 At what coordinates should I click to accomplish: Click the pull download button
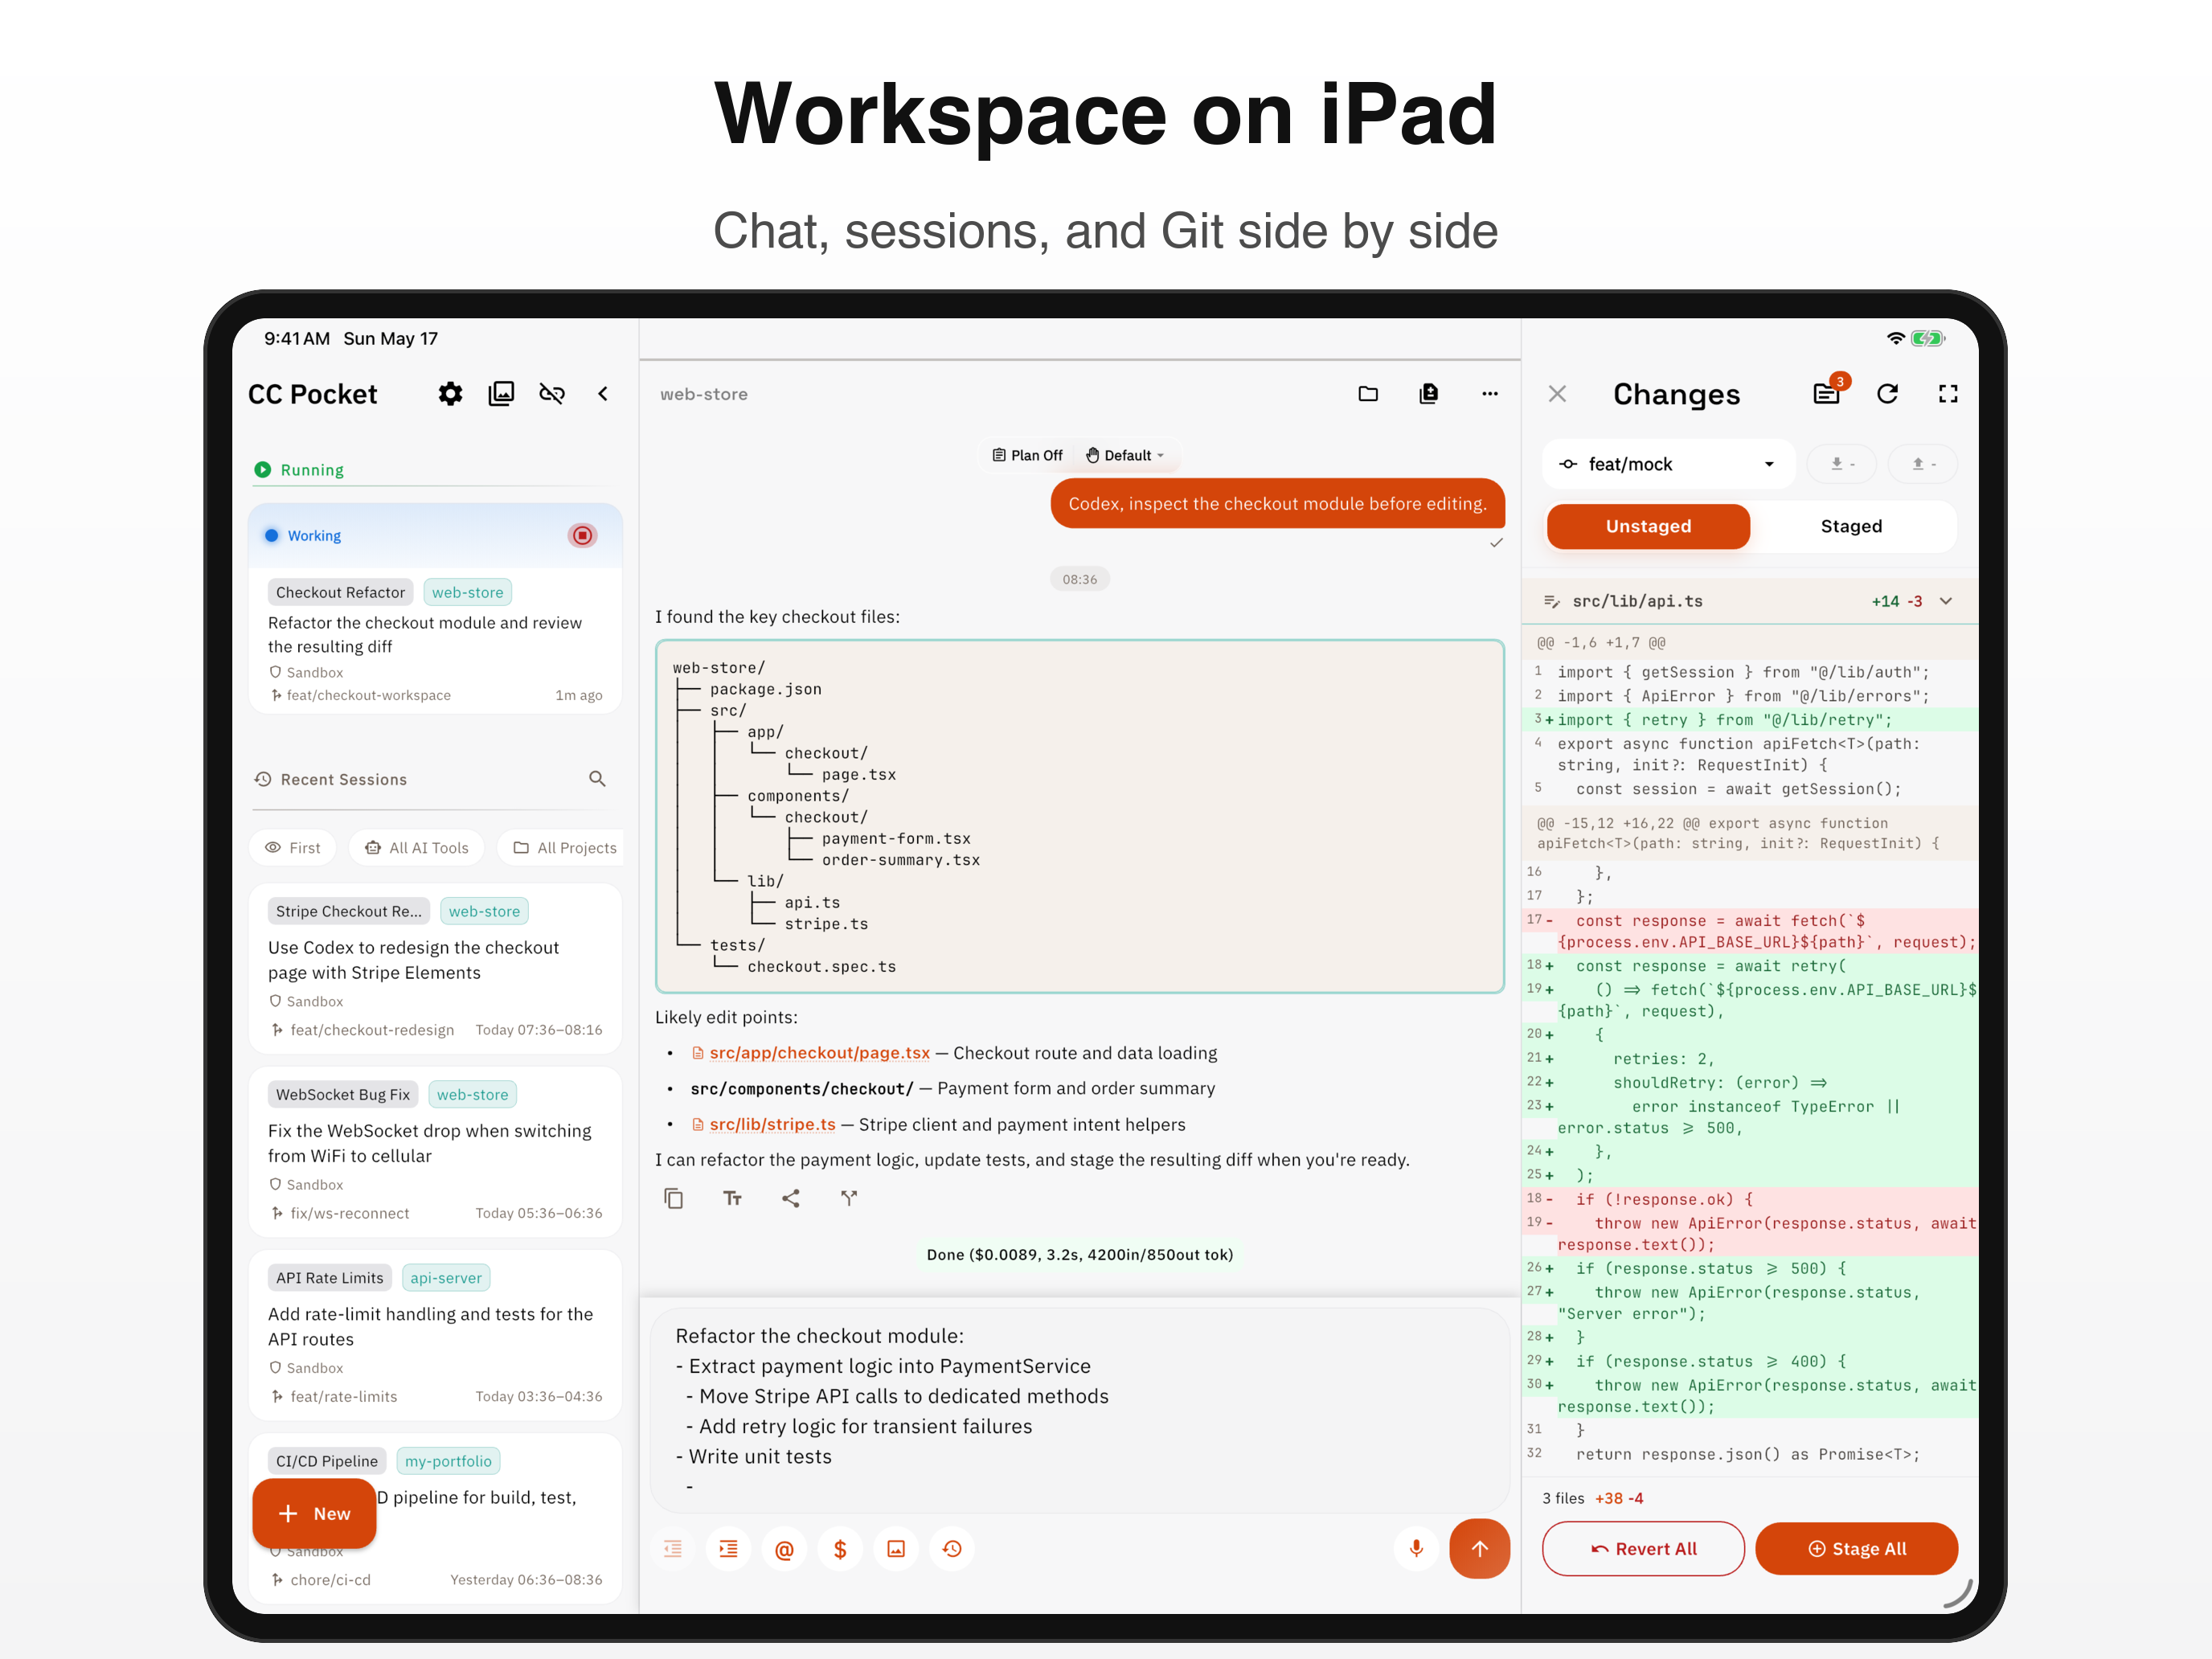(x=1841, y=464)
